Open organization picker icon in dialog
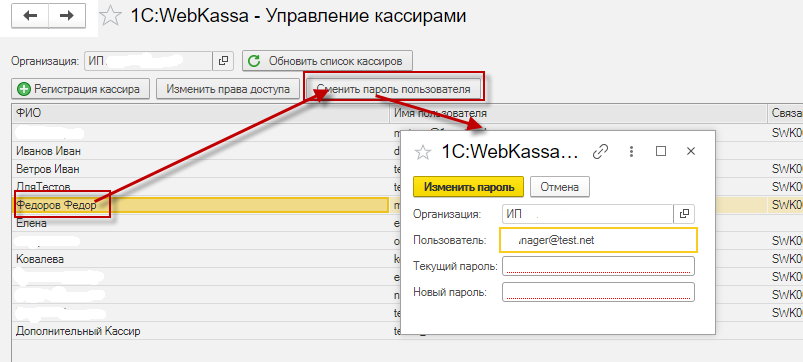This screenshot has height=362, width=803. (x=684, y=214)
